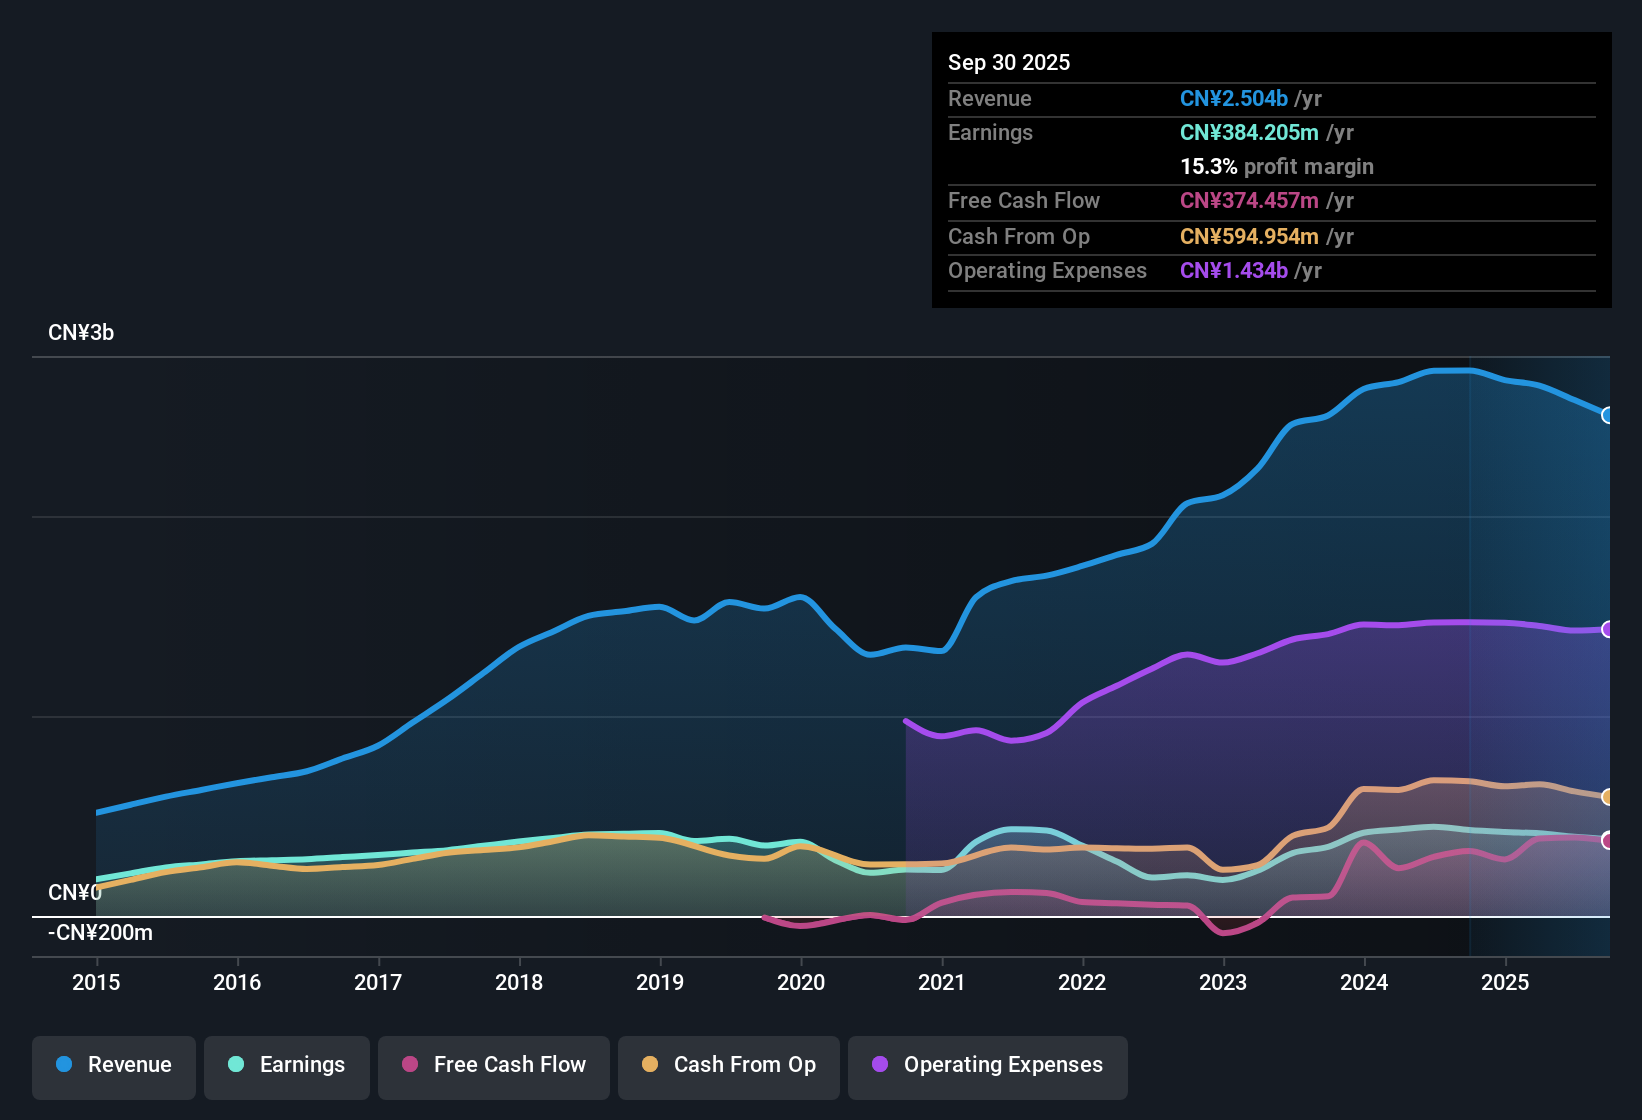Expand the Cash From Op legend entry
The width and height of the screenshot is (1642, 1120).
coord(728,1065)
